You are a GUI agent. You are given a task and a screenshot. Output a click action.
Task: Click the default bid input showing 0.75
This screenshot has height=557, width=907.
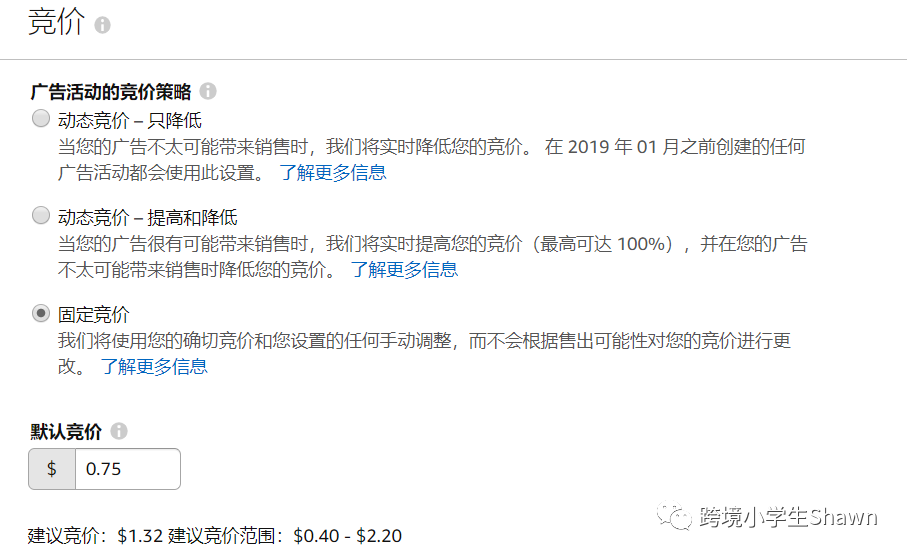[127, 469]
